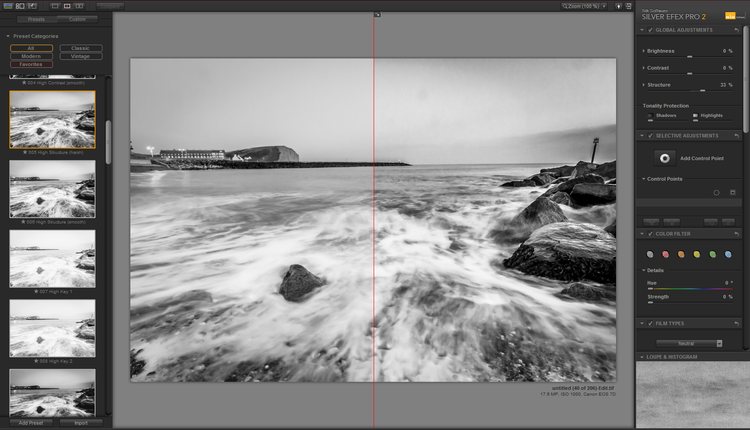This screenshot has width=750, height=430.
Task: Select the Modern preset category
Action: point(31,56)
